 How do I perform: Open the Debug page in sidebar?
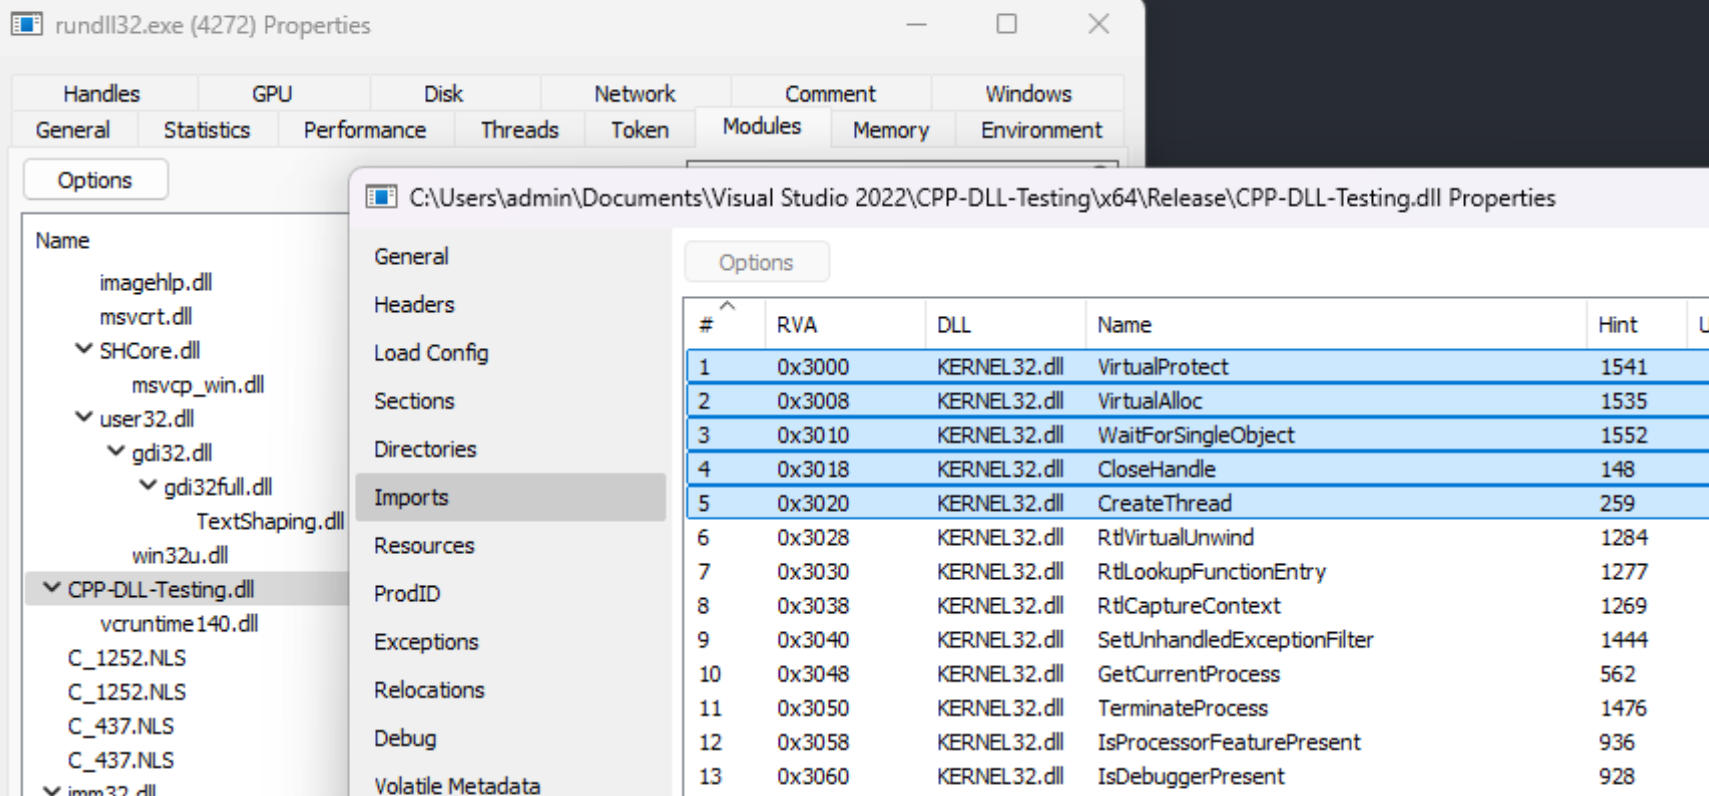510,738
